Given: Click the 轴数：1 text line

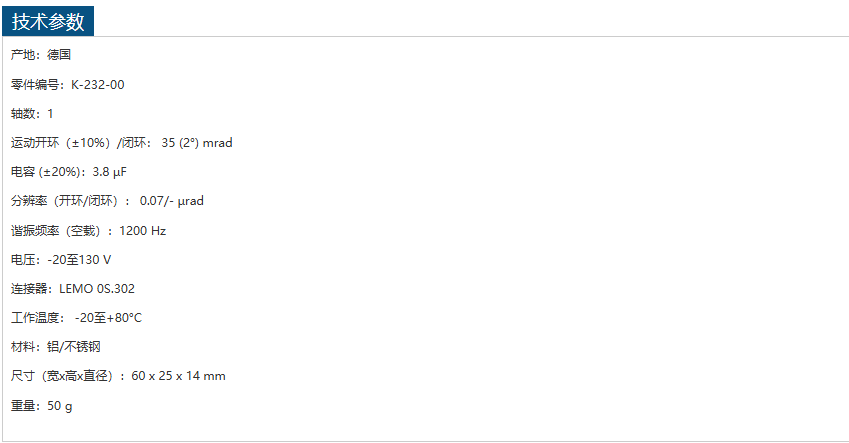Looking at the screenshot, I should pyautogui.click(x=32, y=114).
